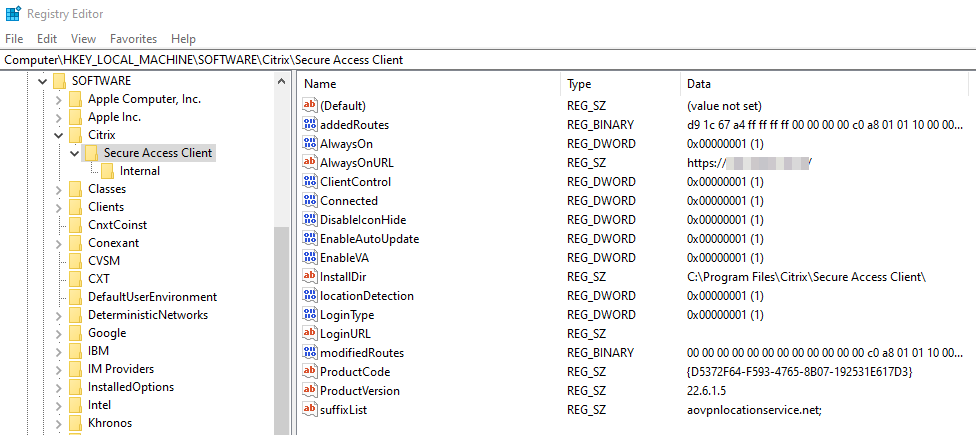Open the Favorites menu
976x435 pixels.
coord(134,39)
